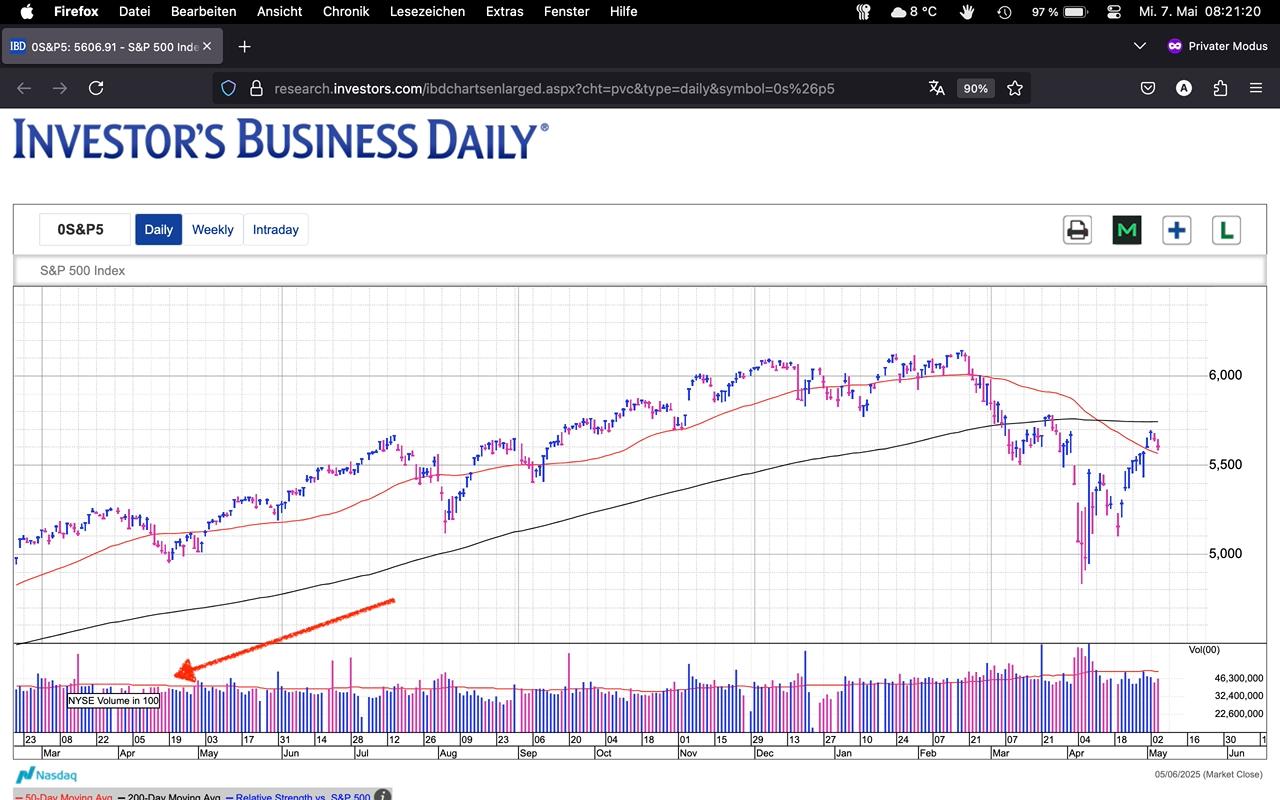The height and width of the screenshot is (800, 1280).
Task: Reload the page
Action: click(96, 88)
